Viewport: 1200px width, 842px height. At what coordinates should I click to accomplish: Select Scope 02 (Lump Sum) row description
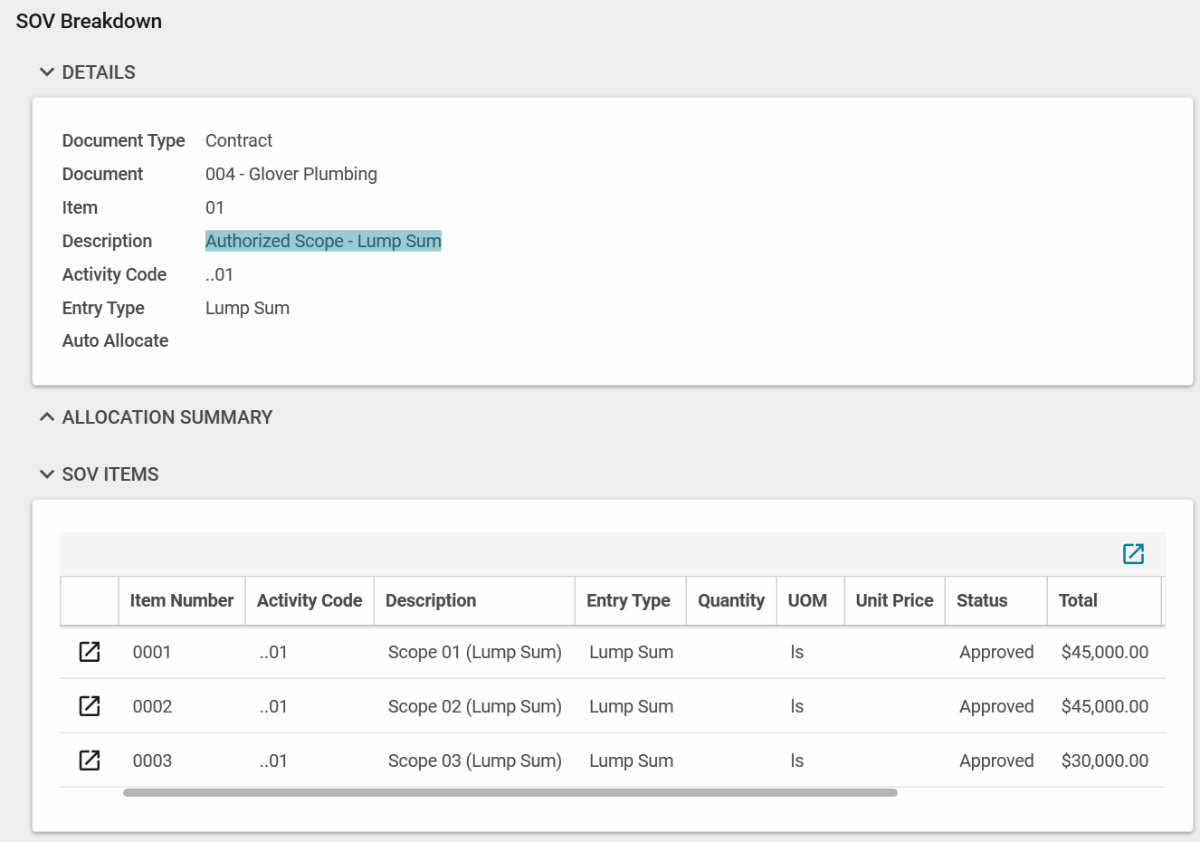[x=474, y=706]
